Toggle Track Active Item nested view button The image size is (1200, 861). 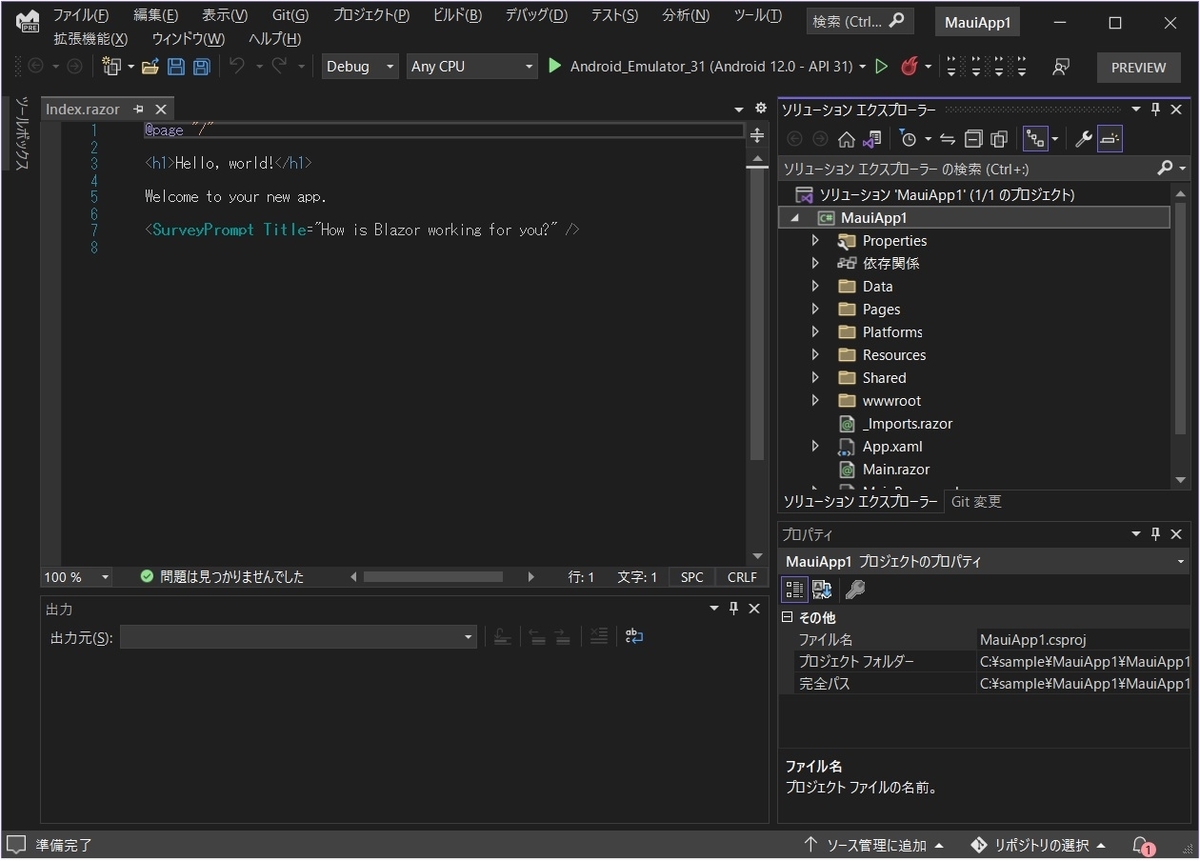click(1035, 139)
